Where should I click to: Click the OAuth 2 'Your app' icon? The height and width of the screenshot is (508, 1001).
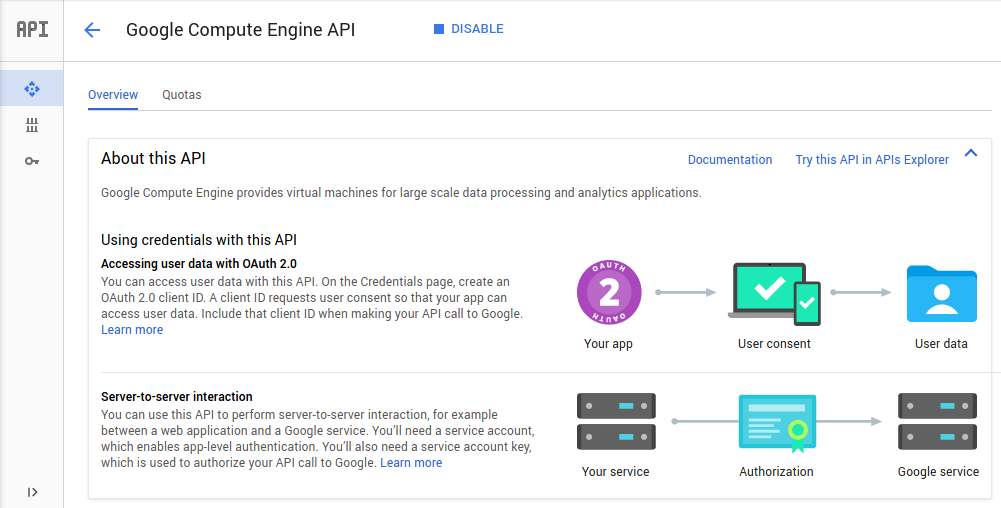click(x=609, y=293)
